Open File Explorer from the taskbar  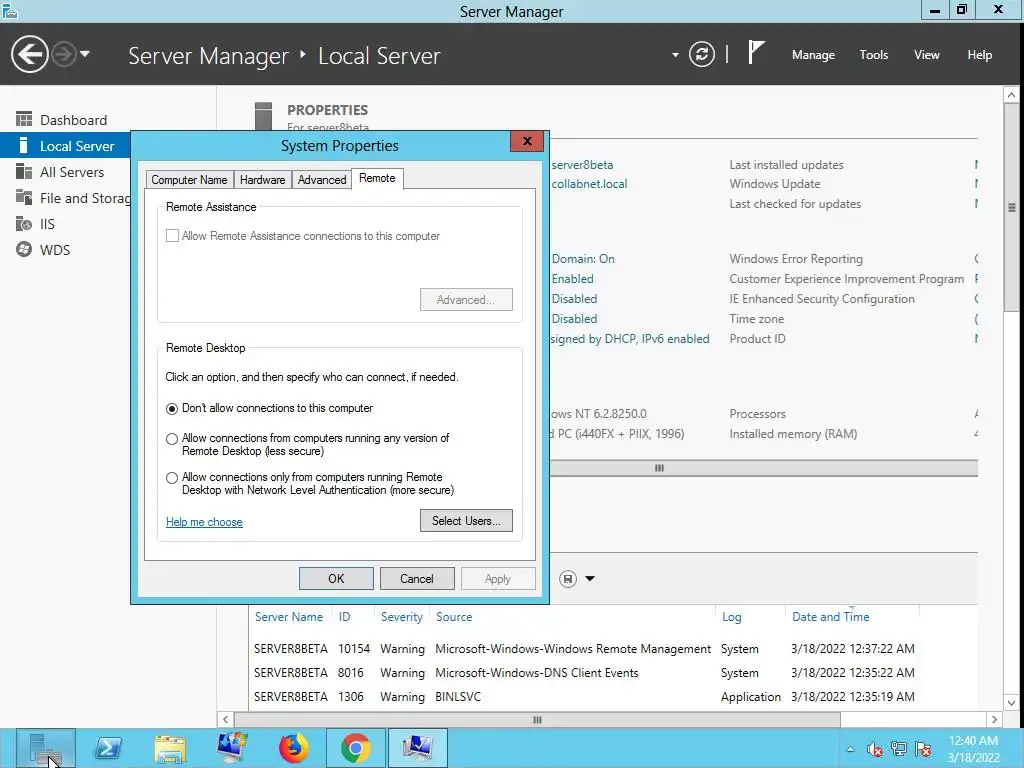click(170, 748)
